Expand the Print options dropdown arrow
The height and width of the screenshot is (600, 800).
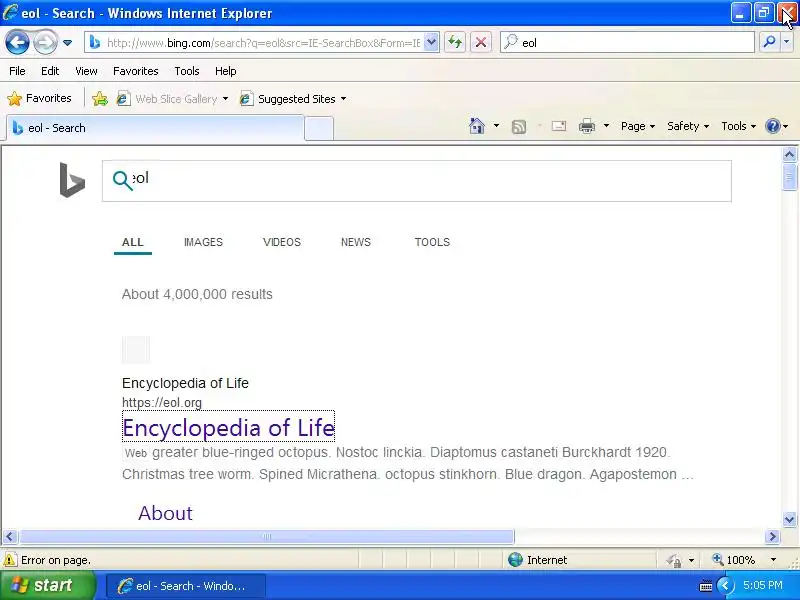click(x=606, y=126)
